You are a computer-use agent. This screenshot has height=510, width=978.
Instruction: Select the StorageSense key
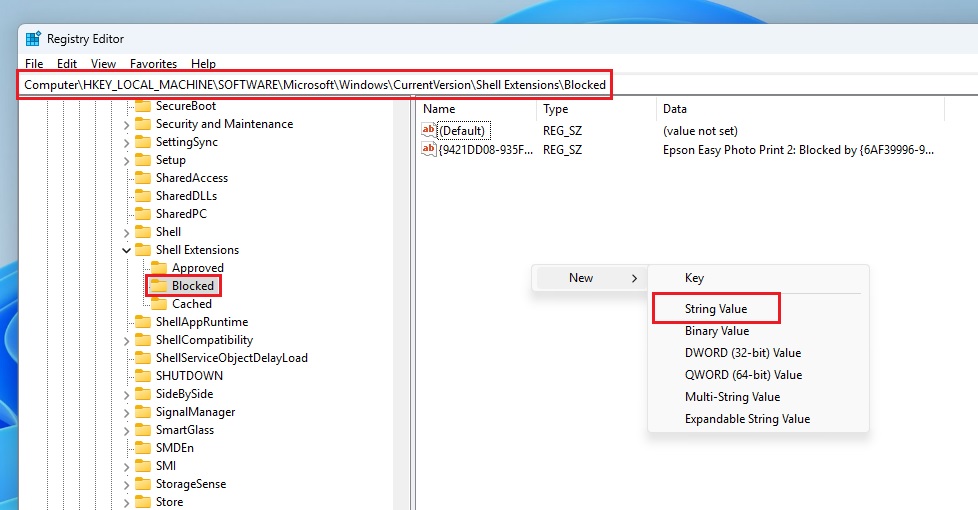191,484
